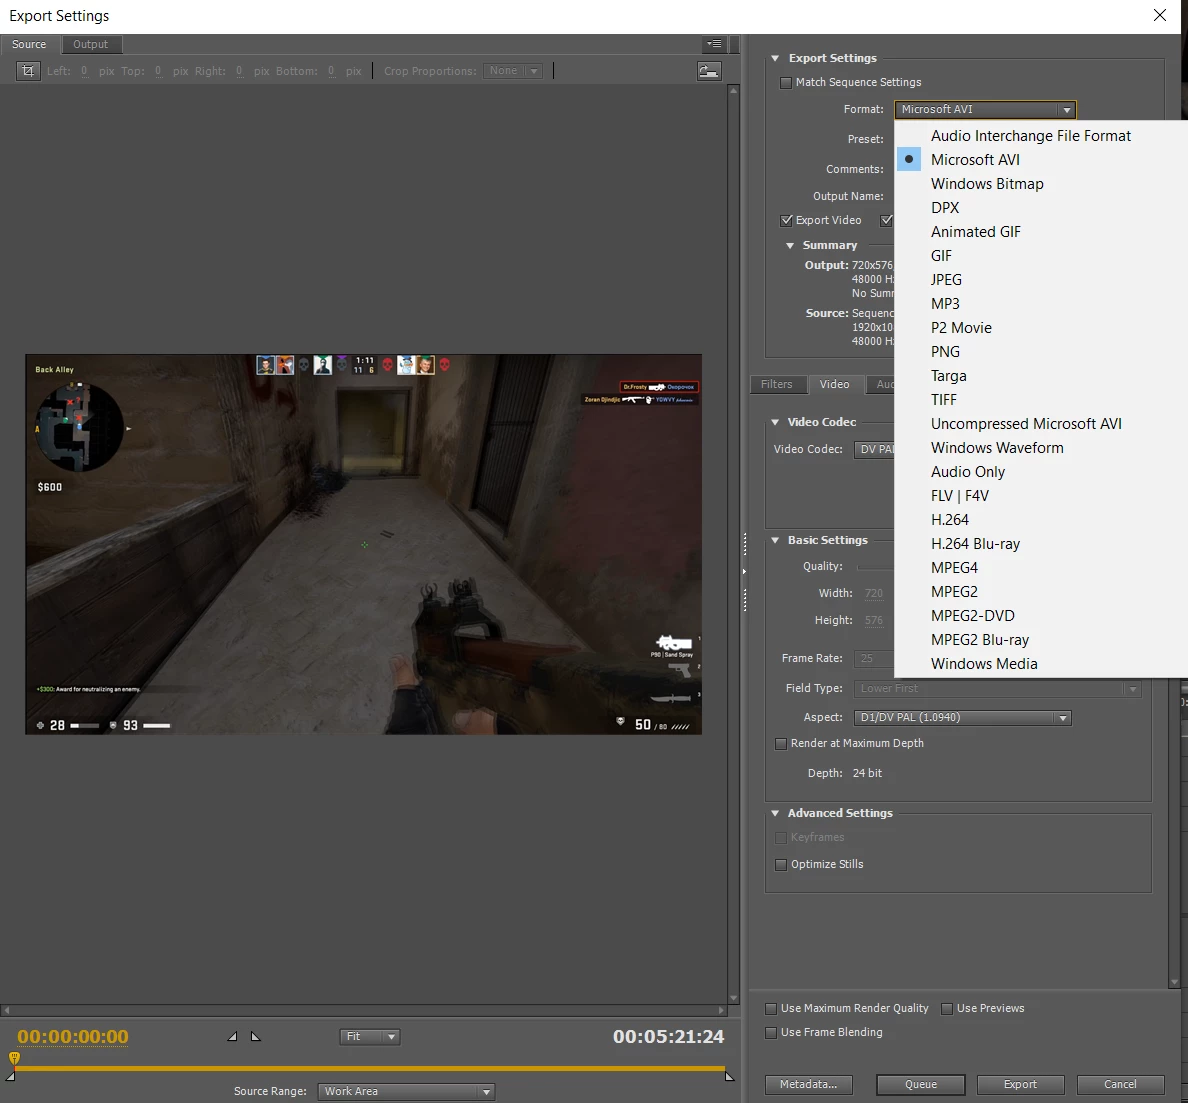Choose DPX from format list
The image size is (1188, 1103).
[x=945, y=208]
